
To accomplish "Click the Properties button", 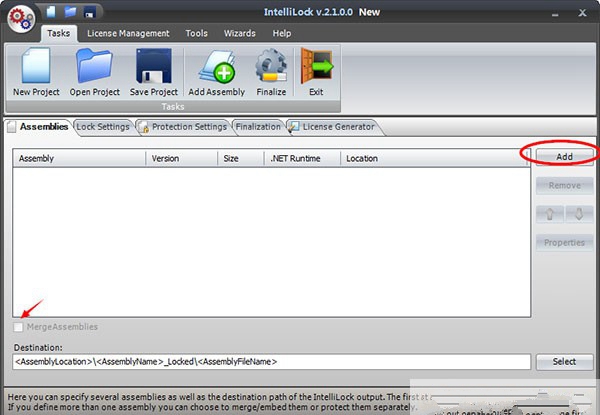I will pos(564,243).
